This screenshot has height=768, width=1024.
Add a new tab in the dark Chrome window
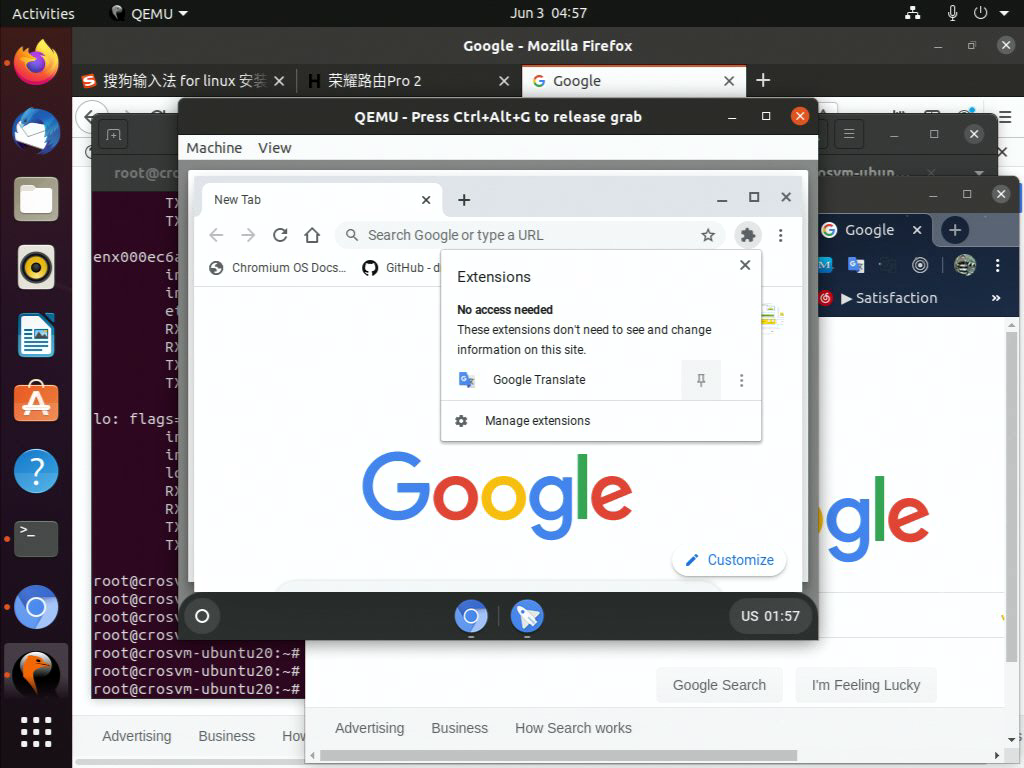955,230
